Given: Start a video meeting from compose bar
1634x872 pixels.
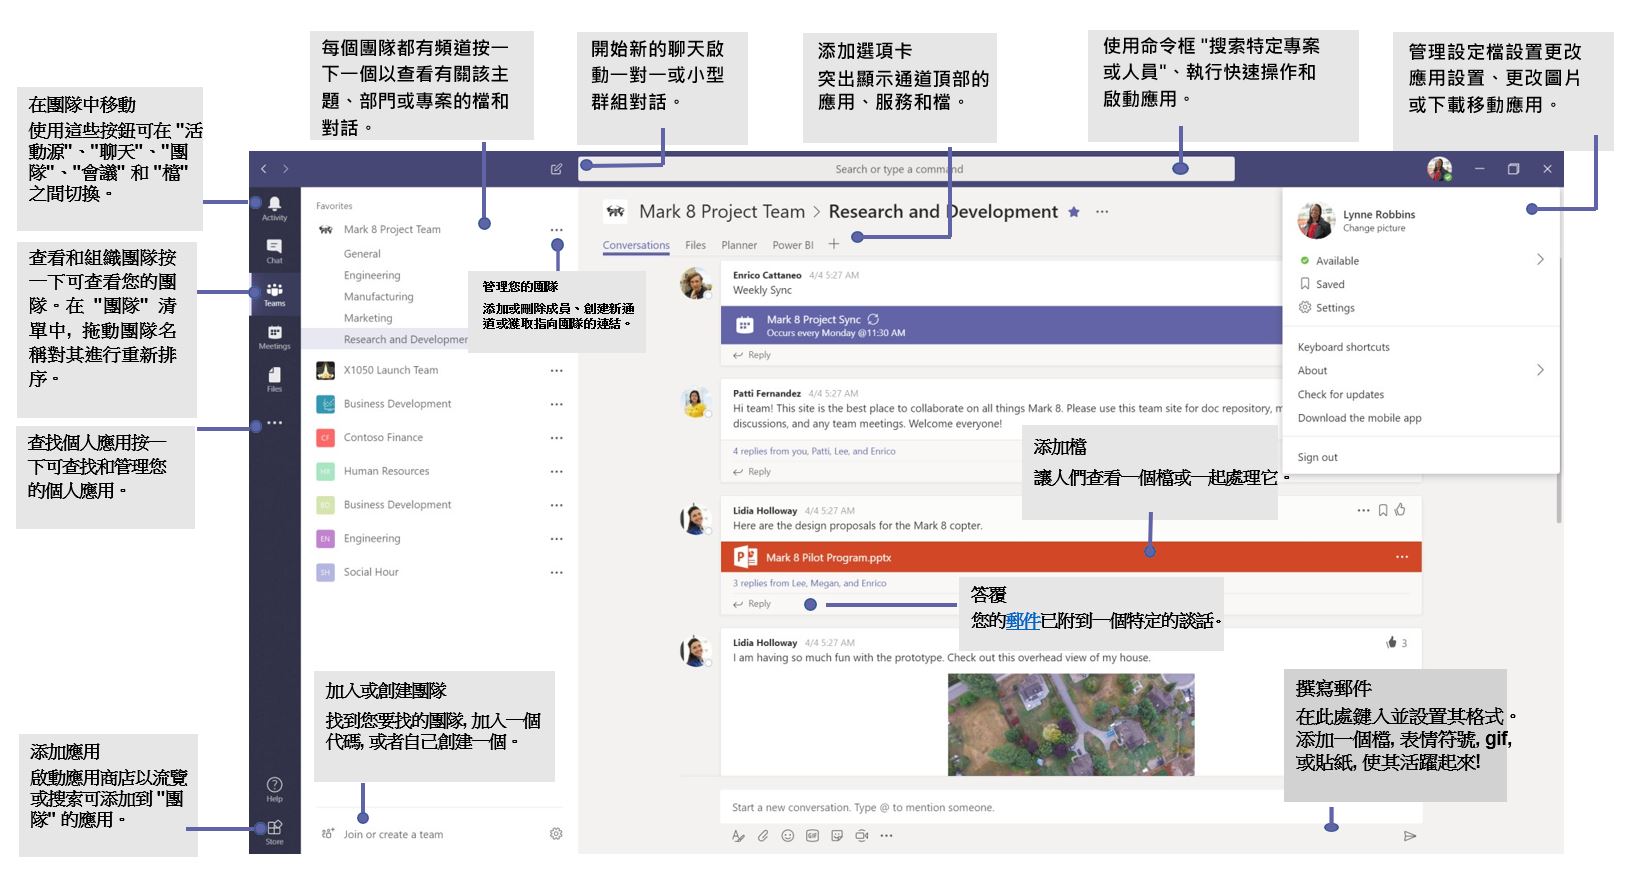Looking at the screenshot, I should (x=861, y=836).
